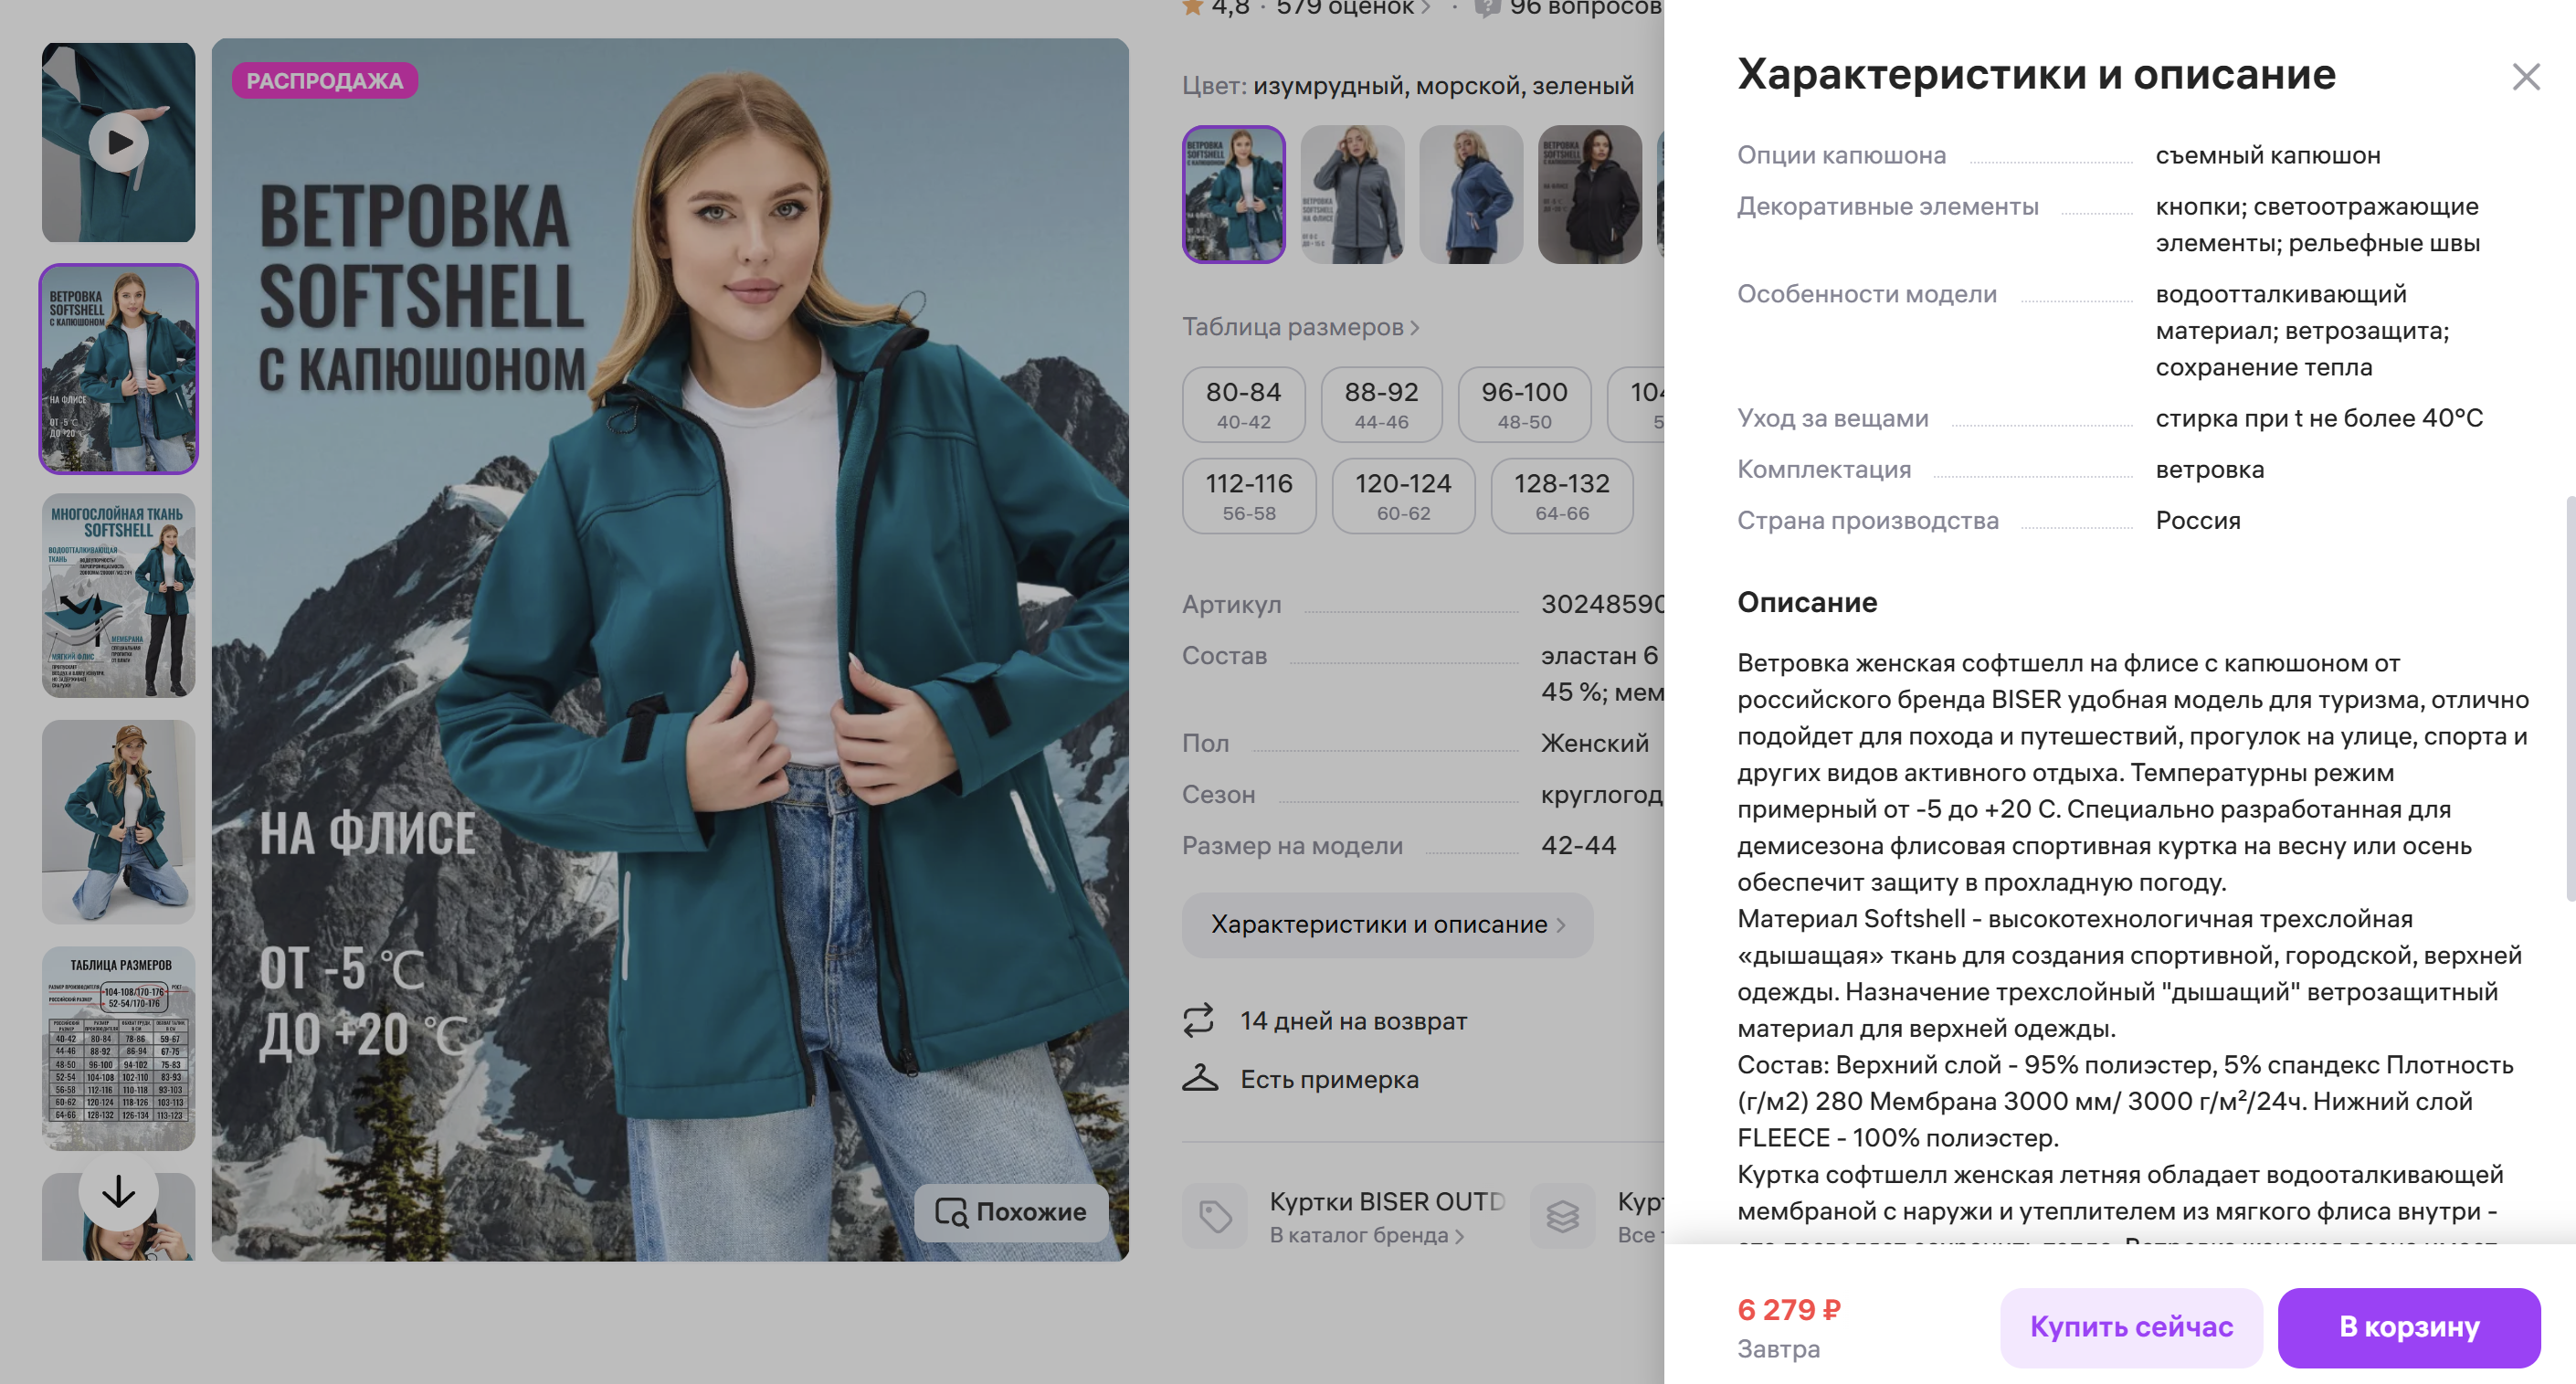Screen dimensions: 2576x1384
Task: Open the В каталог бренда link
Action: click(1366, 1235)
